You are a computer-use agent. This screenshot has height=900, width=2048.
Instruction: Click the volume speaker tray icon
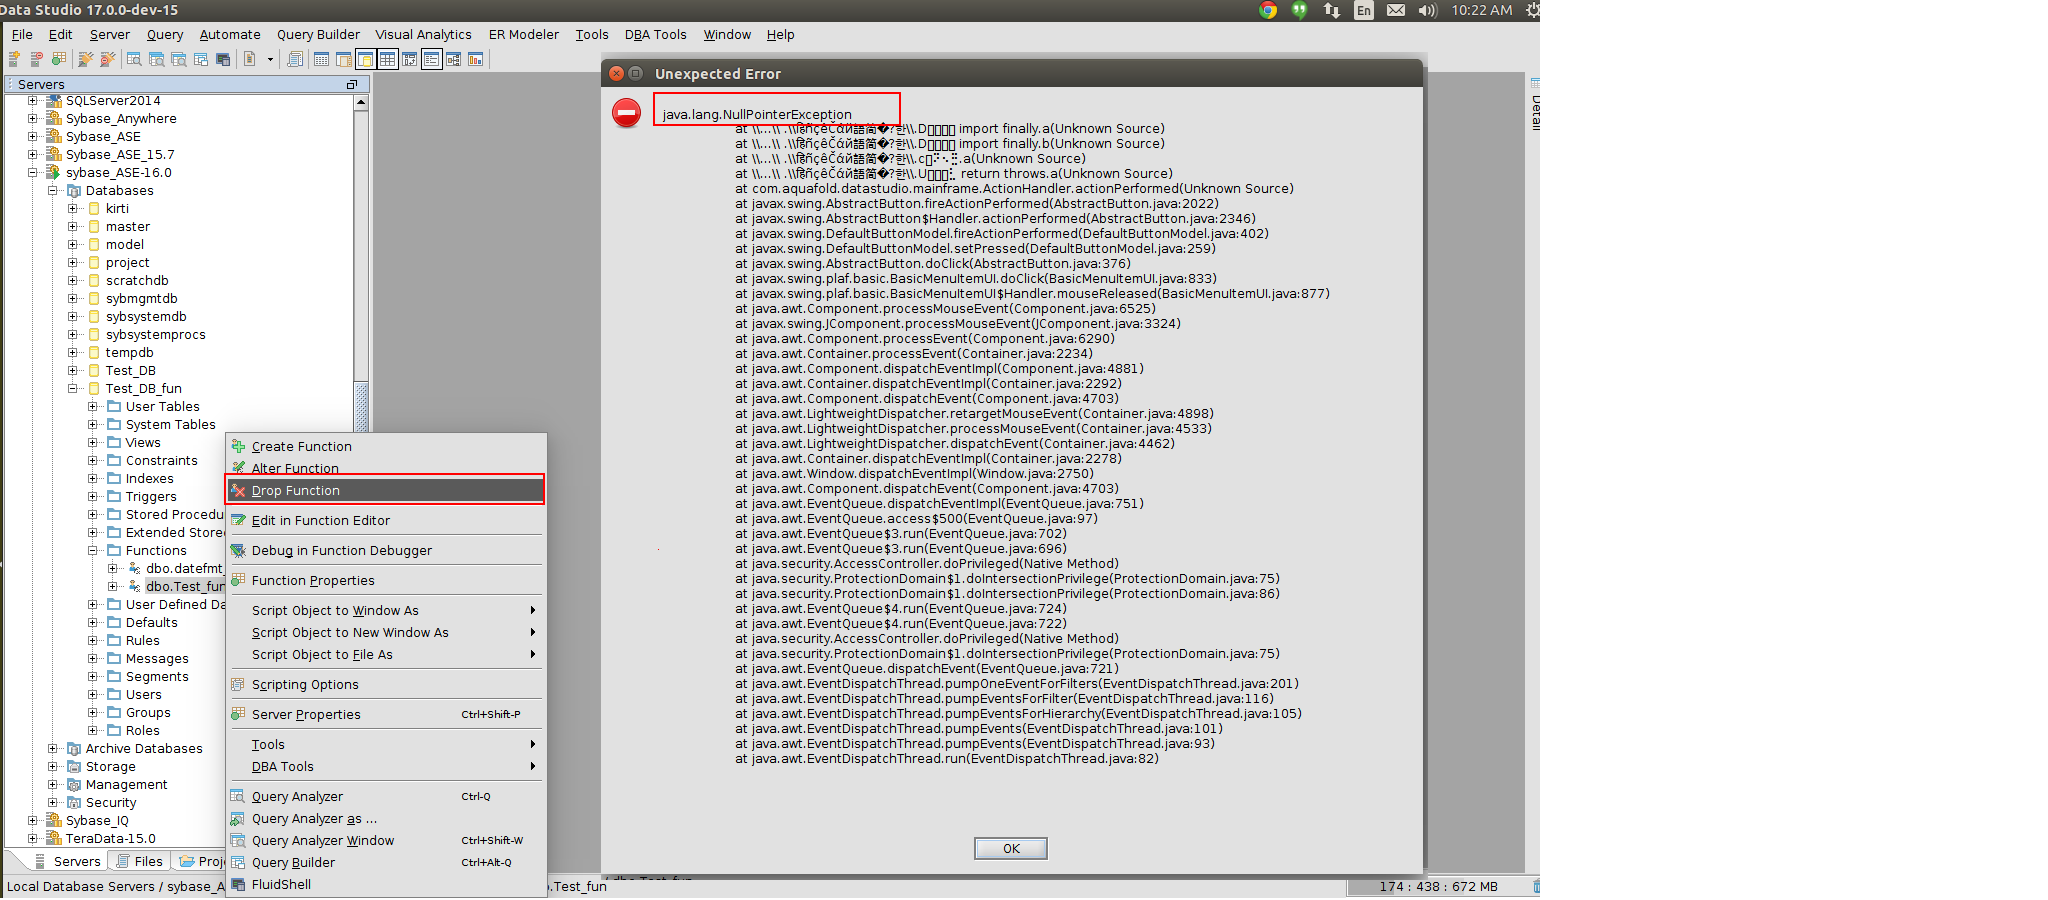coord(1427,10)
